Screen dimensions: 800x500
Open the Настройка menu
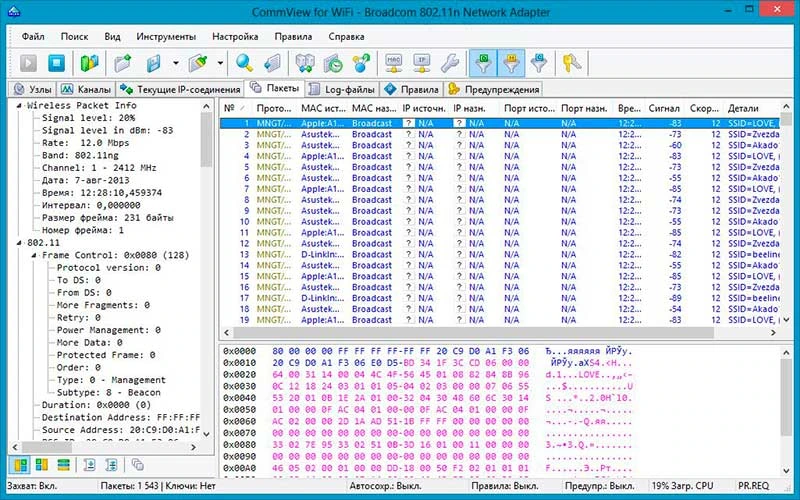235,37
